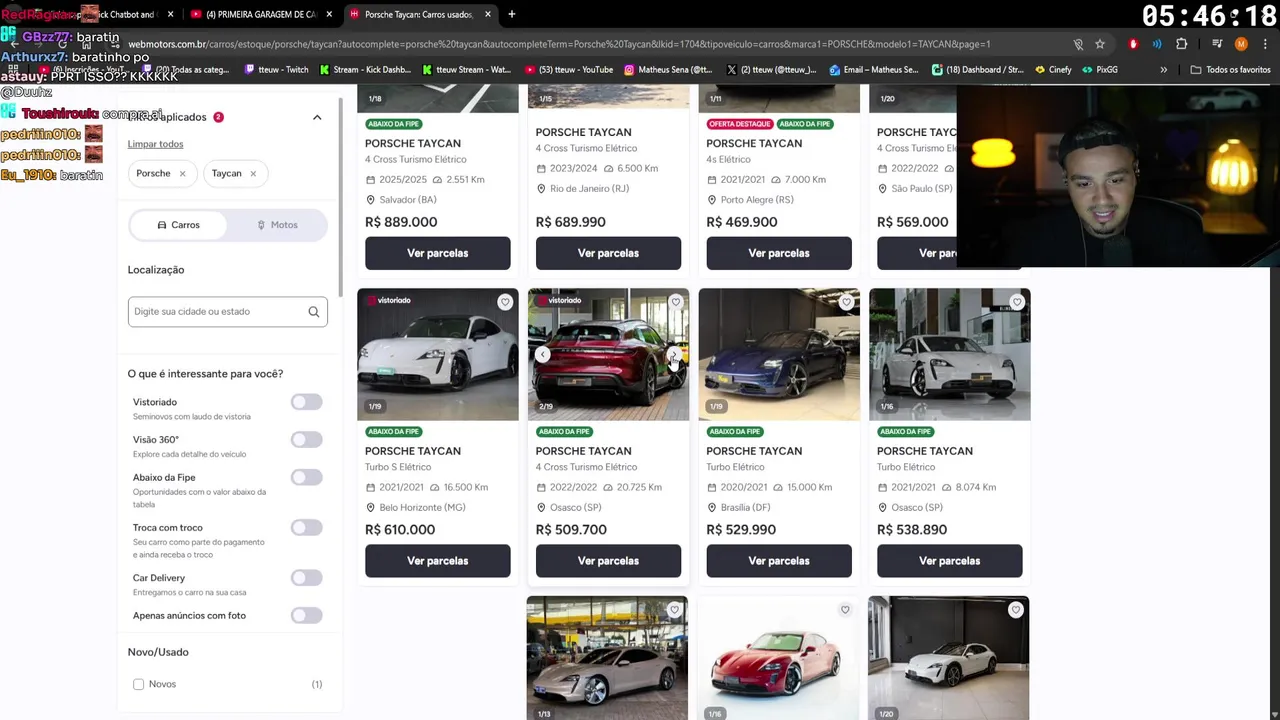Click the browser address bar URL

(x=559, y=44)
